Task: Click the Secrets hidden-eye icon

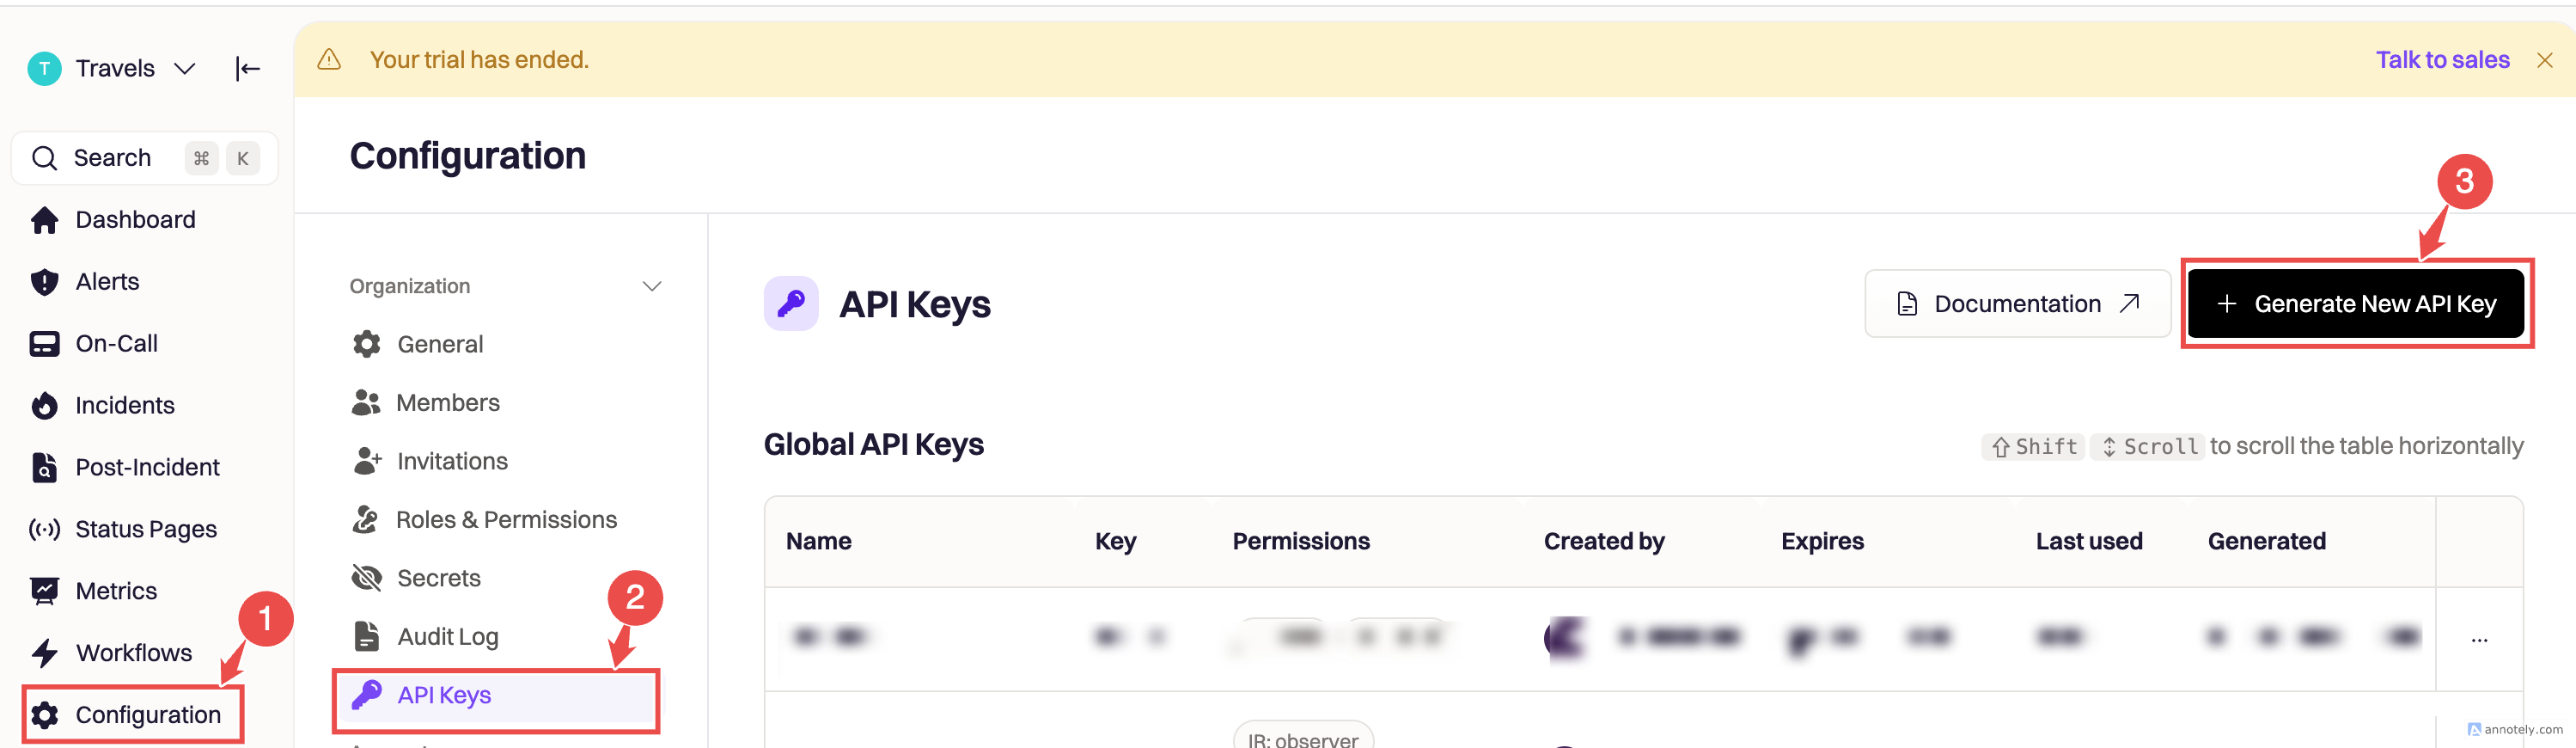Action: (366, 578)
